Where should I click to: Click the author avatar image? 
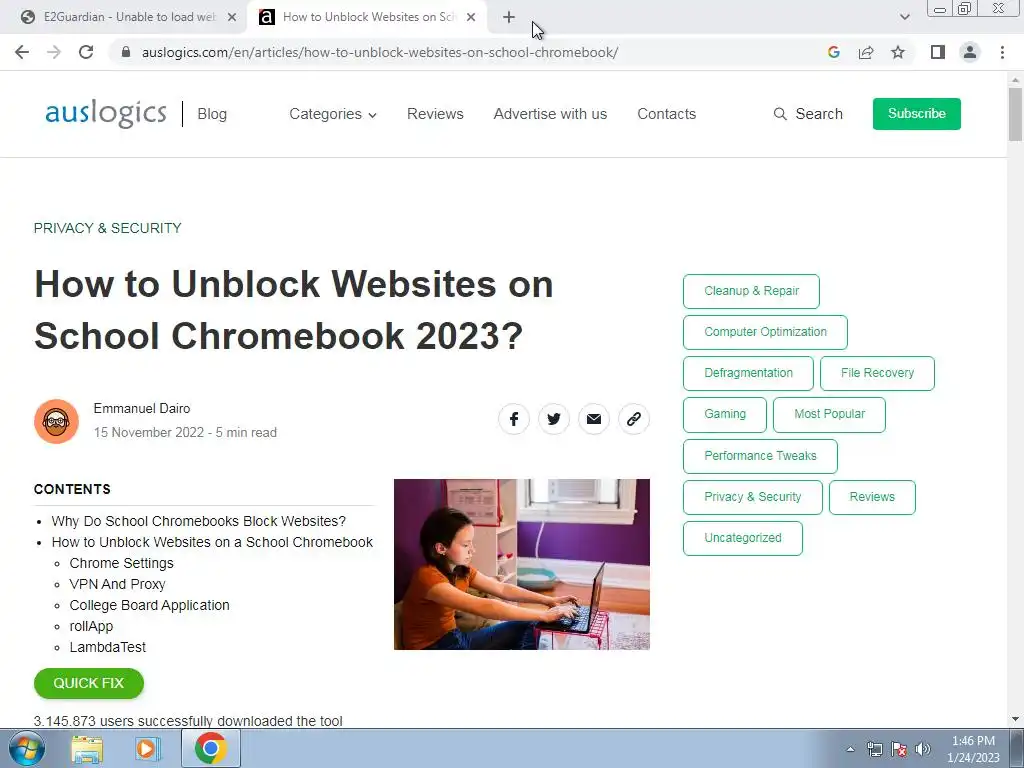tap(56, 421)
